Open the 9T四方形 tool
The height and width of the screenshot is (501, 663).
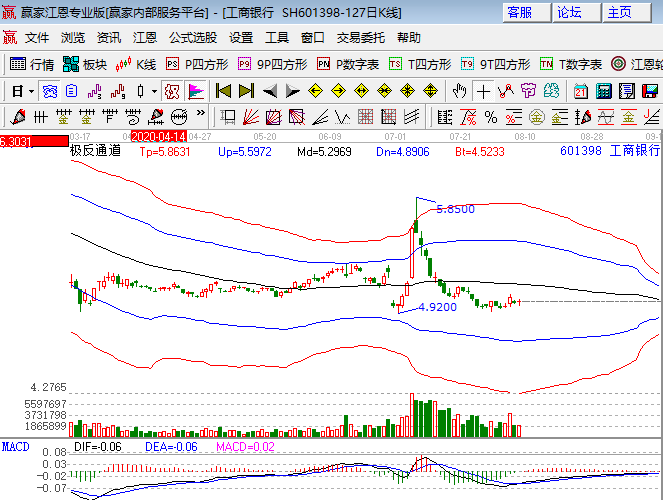495,64
